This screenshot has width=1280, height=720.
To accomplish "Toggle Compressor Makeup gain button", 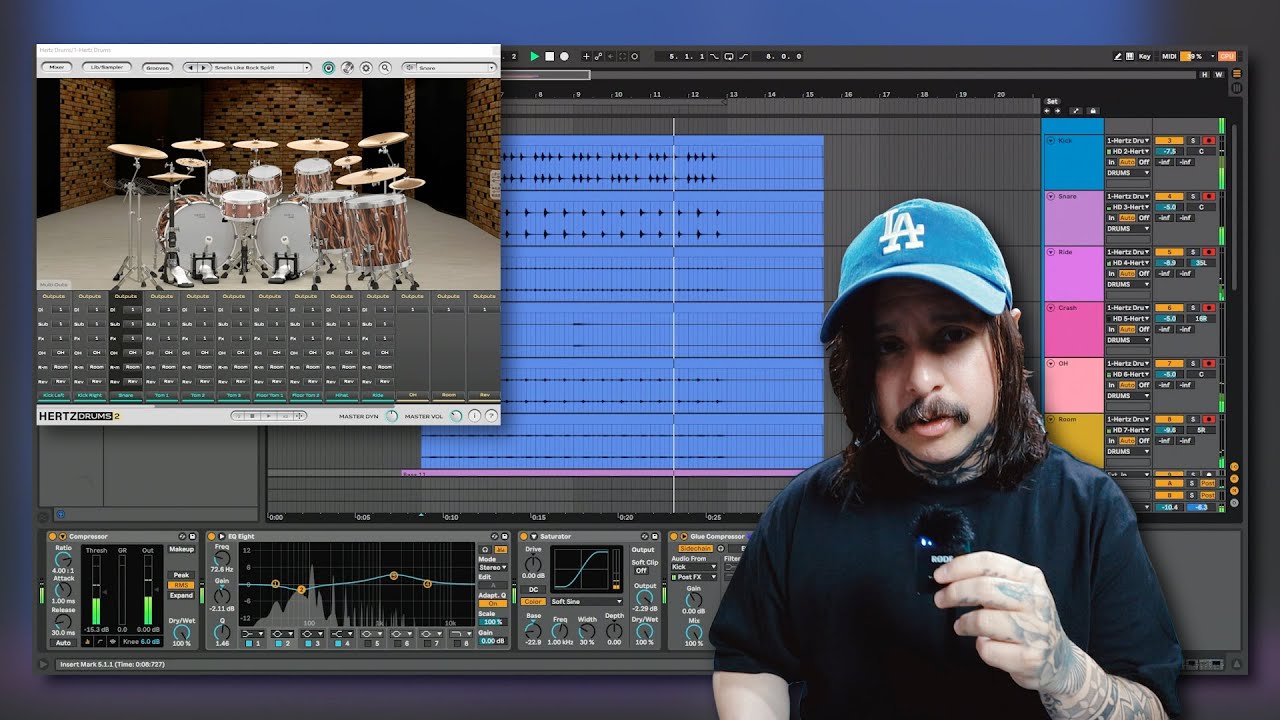I will pos(181,549).
